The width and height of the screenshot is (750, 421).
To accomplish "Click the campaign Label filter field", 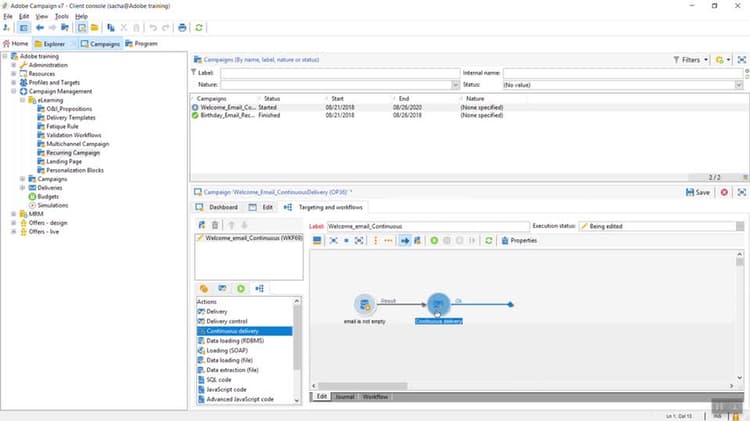I will (x=340, y=73).
